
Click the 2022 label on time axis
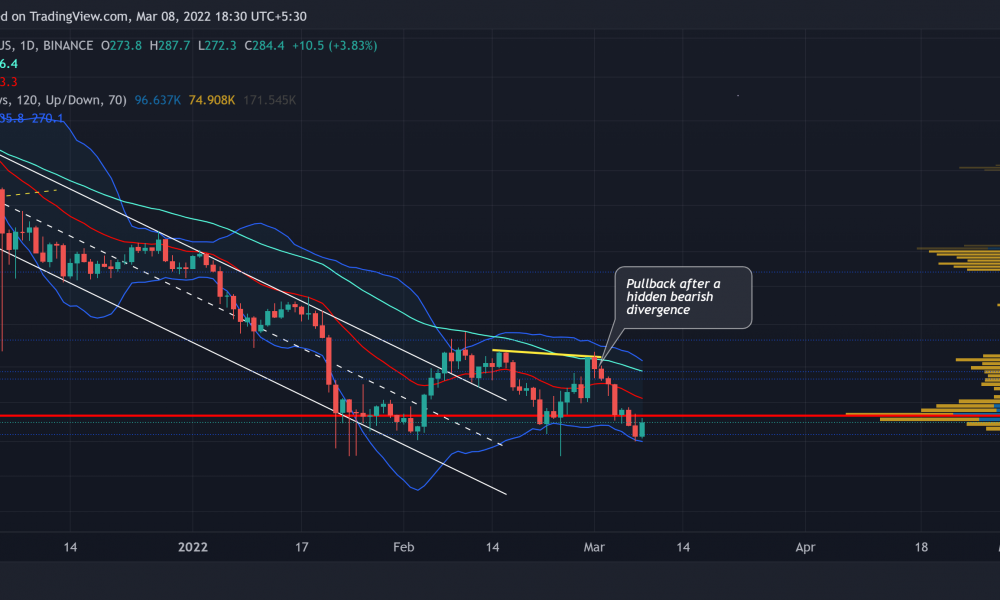click(x=193, y=547)
